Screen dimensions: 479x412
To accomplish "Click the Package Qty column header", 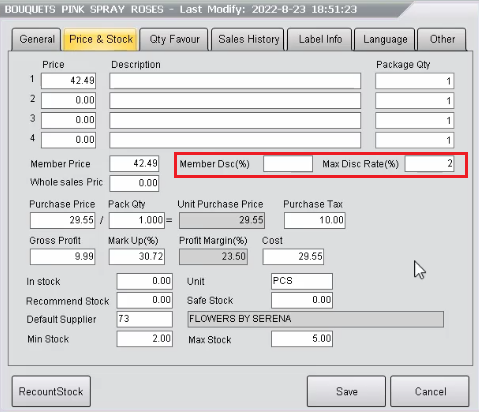I will coord(403,65).
